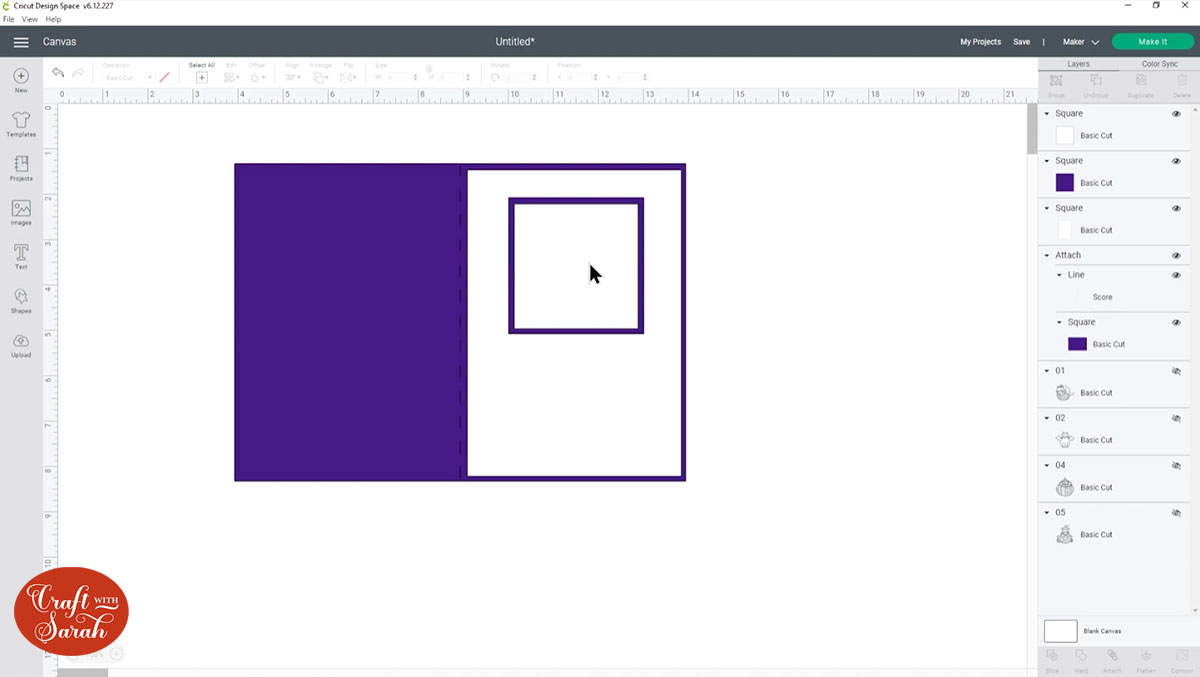The width and height of the screenshot is (1200, 677).
Task: Hide the Attach group layer
Action: [x=1176, y=255]
